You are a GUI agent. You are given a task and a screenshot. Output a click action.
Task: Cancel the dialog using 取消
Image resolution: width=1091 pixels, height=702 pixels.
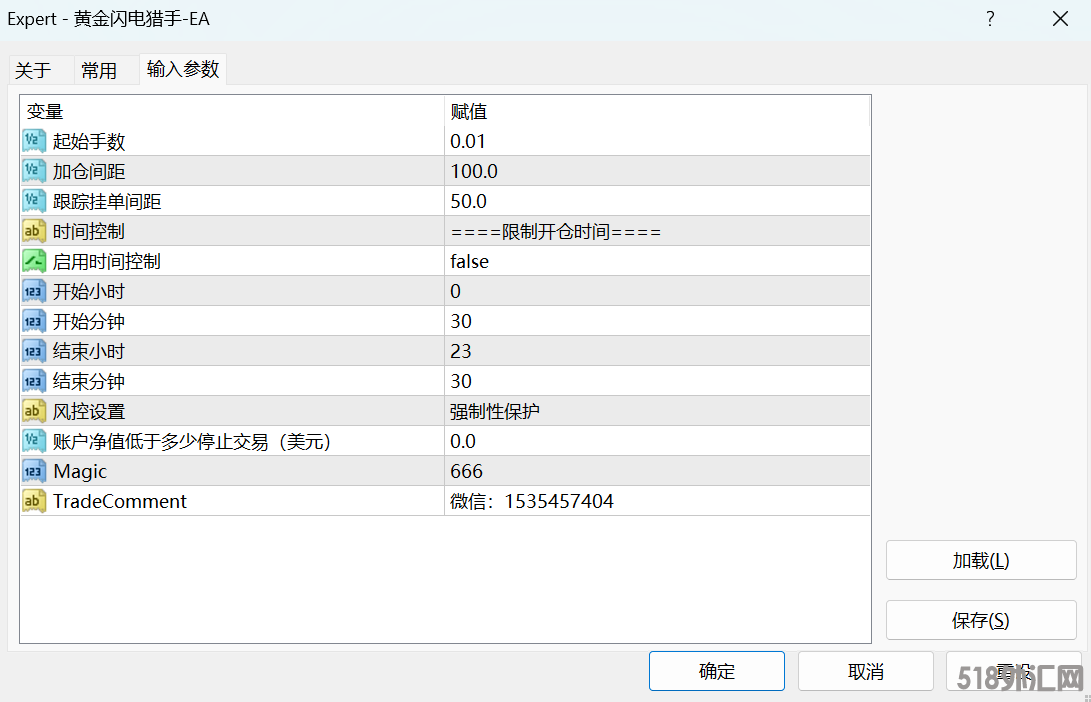point(865,671)
